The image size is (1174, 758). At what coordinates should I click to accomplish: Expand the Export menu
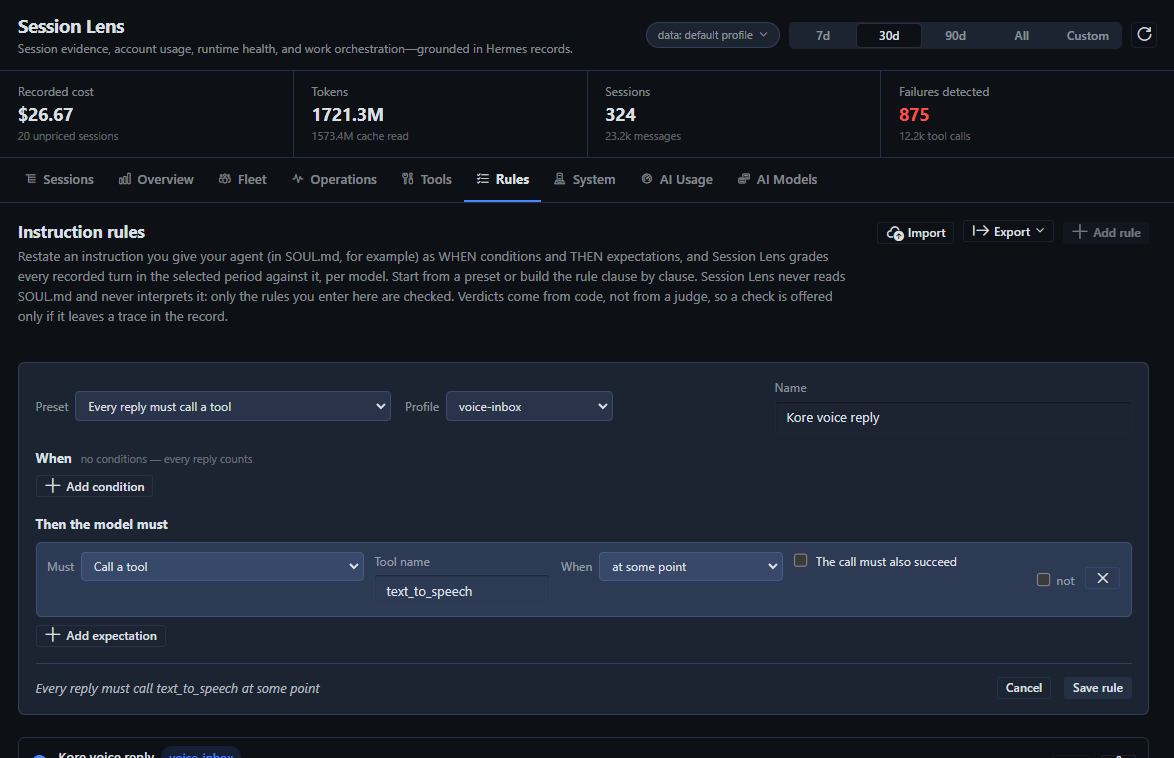pyautogui.click(x=1008, y=231)
